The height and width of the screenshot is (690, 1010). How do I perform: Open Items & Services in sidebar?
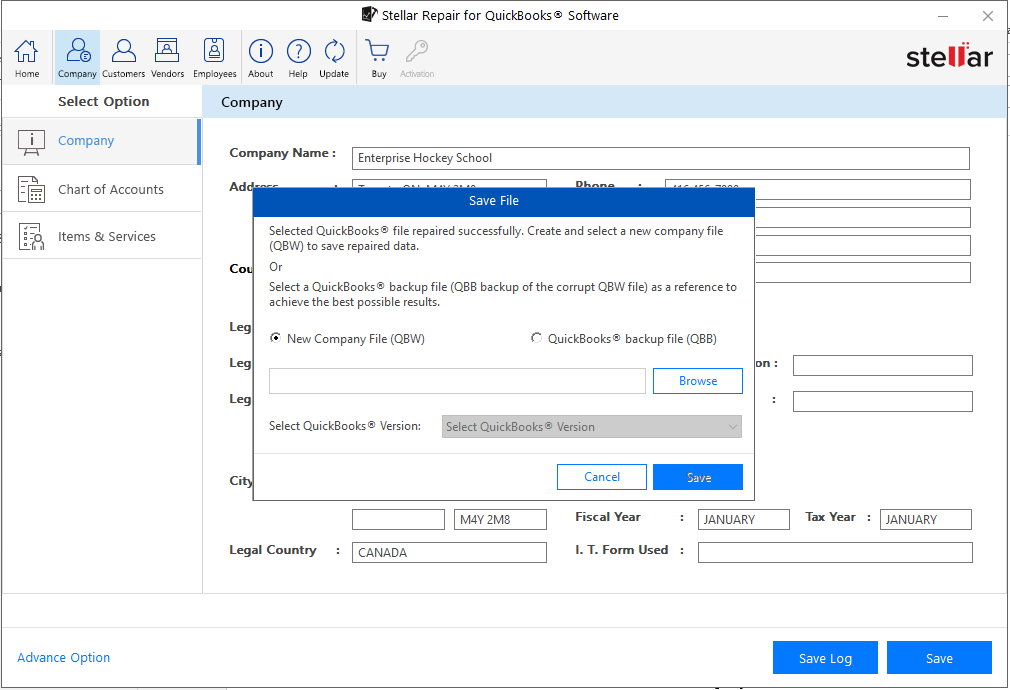[x=102, y=236]
